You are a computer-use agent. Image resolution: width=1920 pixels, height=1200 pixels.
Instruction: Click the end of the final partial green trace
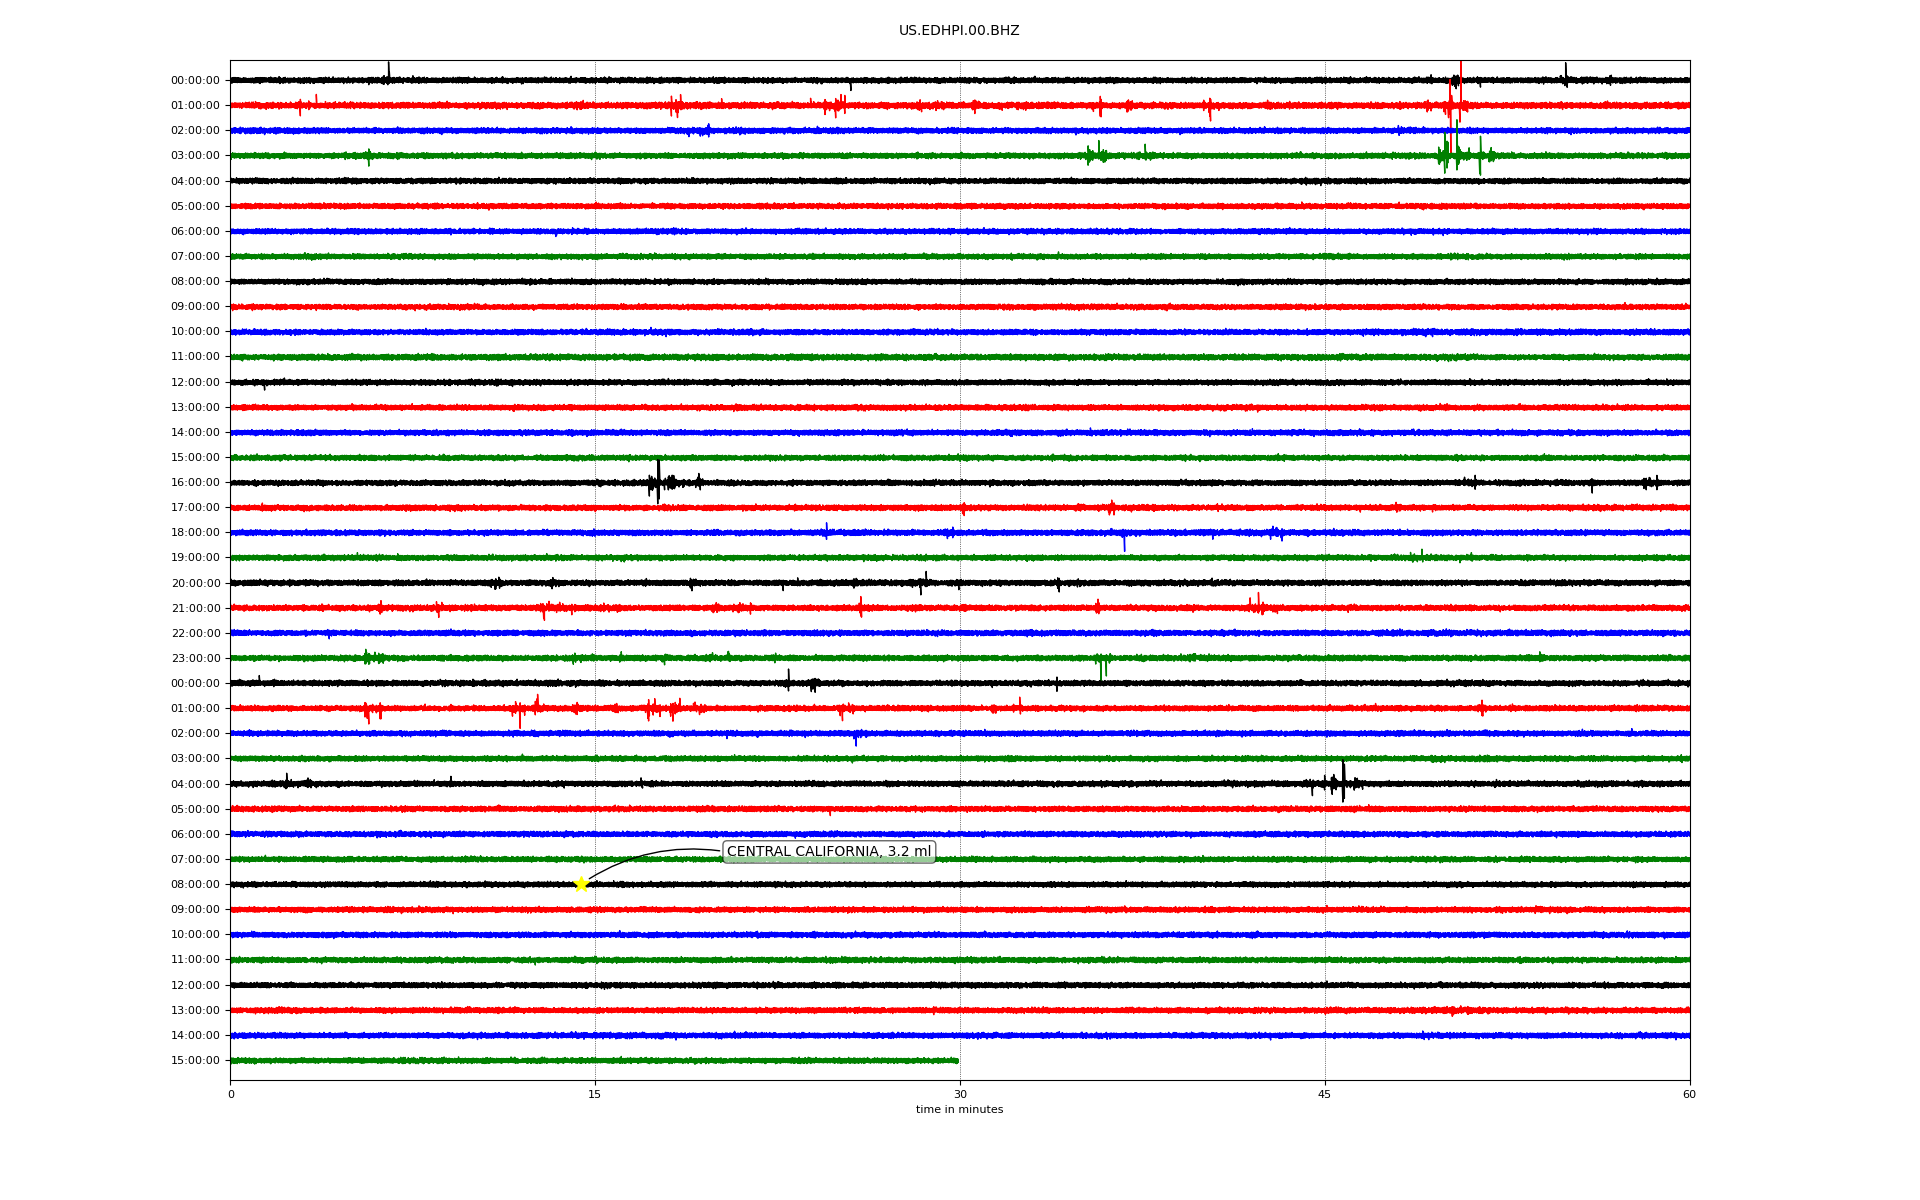coord(957,1061)
